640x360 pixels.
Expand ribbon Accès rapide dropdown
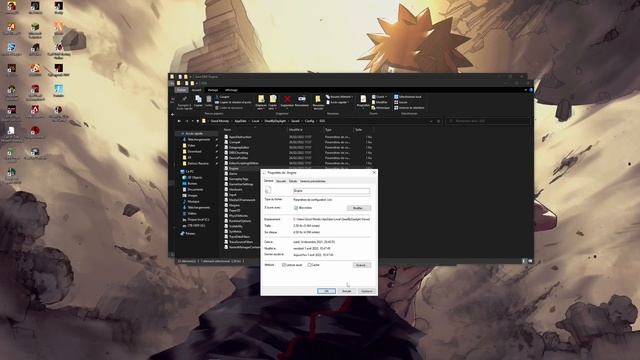(x=337, y=102)
